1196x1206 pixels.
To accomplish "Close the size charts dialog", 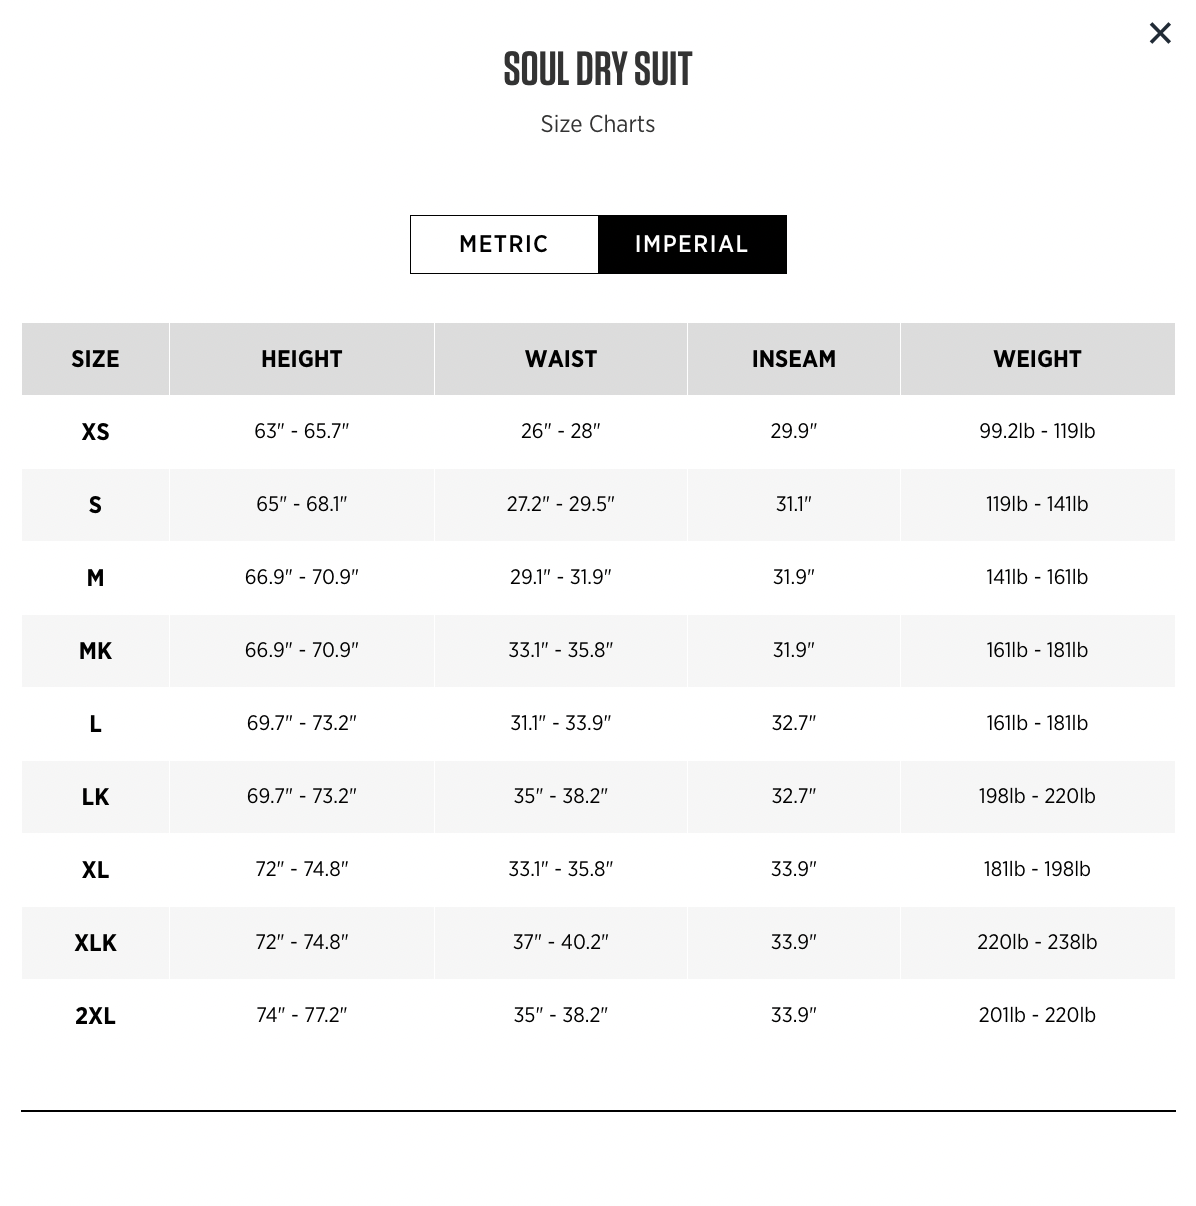I will tap(1160, 33).
